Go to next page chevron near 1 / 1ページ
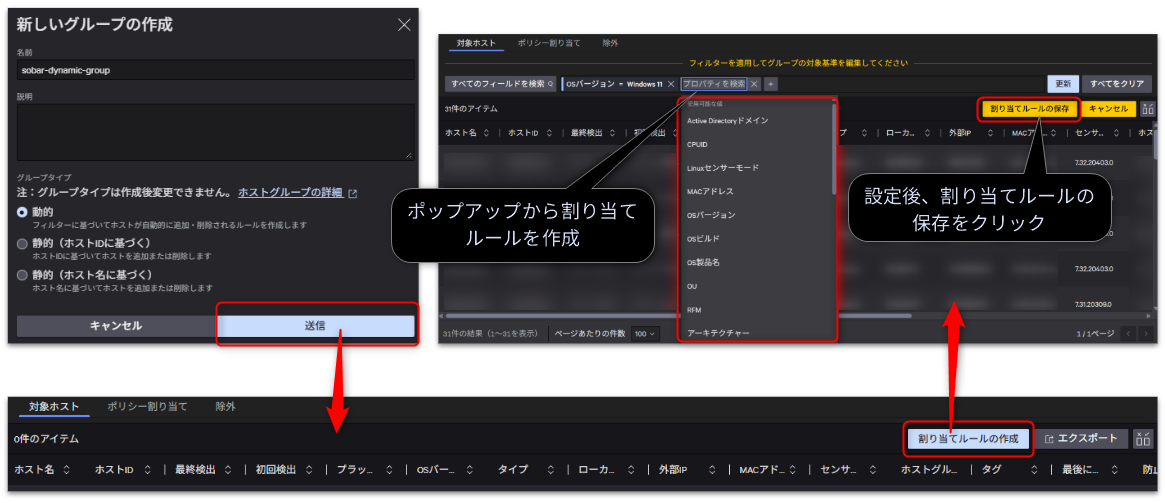 click(1146, 334)
